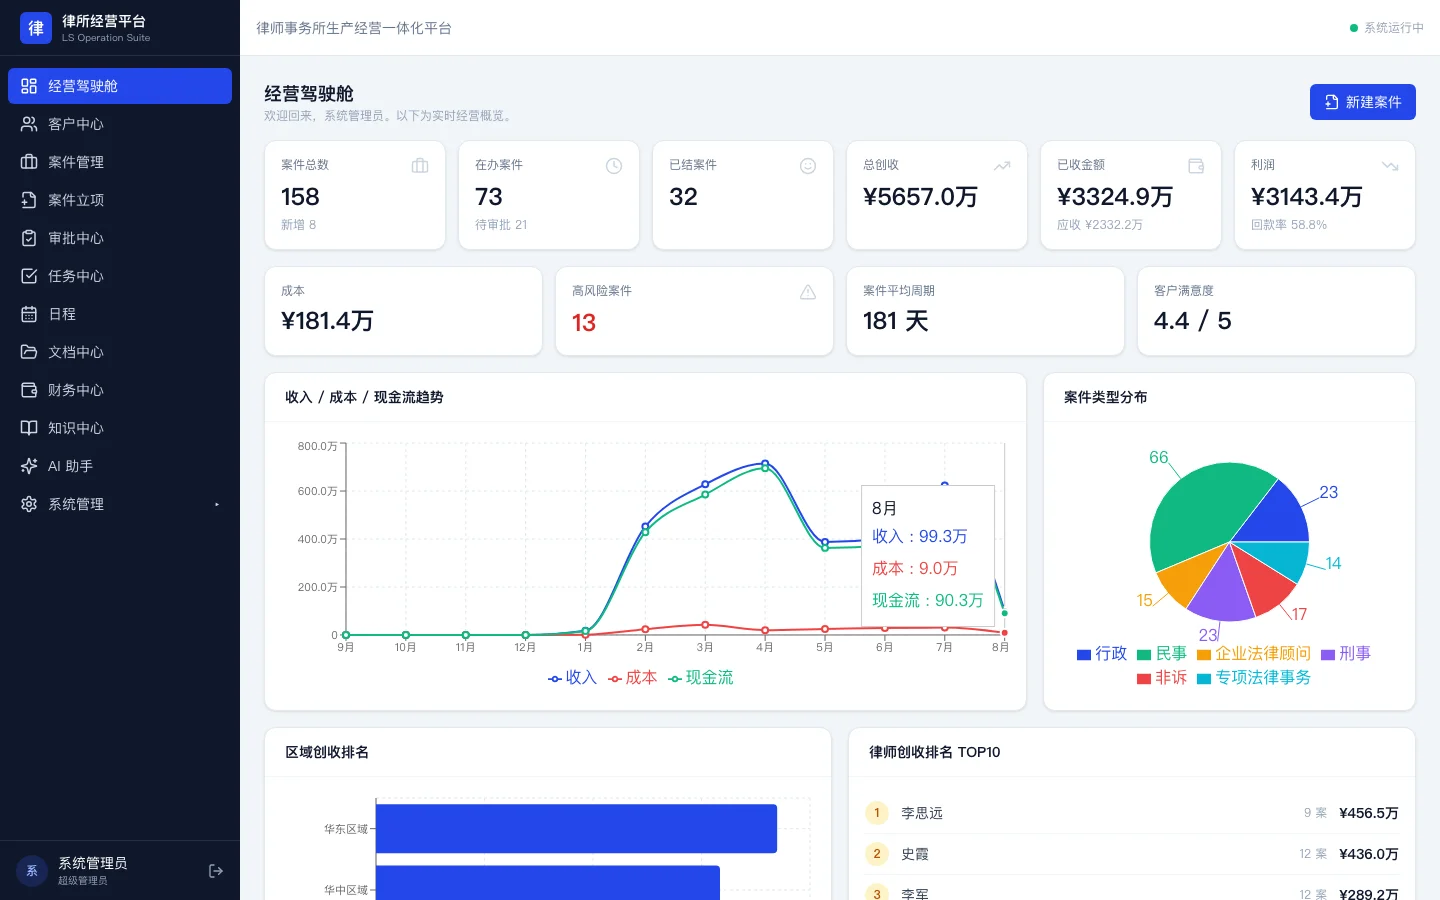The height and width of the screenshot is (900, 1440).
Task: Click the 客户满意度 value 4.4 / 5
Action: pyautogui.click(x=1192, y=321)
